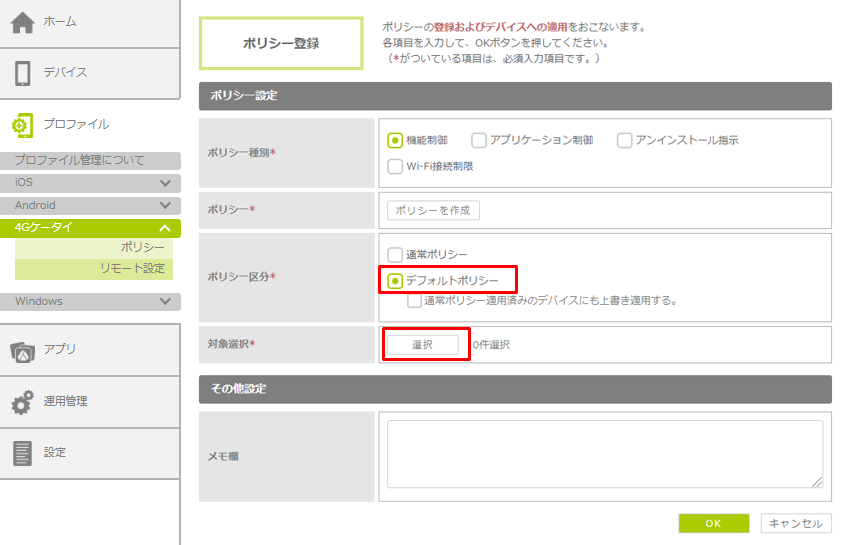The height and width of the screenshot is (545, 858).
Task: Expand the Windows section
Action: (x=165, y=301)
